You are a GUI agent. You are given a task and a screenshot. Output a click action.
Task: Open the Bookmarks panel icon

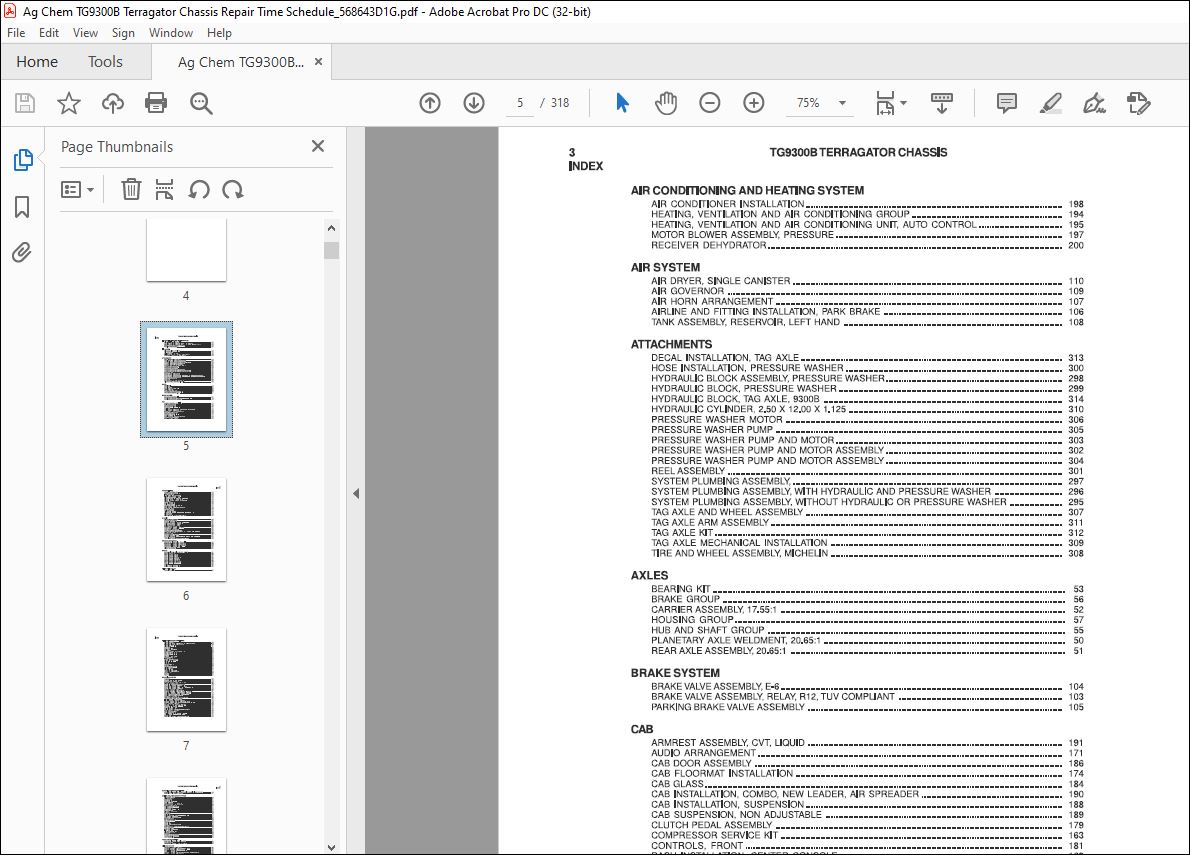(22, 206)
